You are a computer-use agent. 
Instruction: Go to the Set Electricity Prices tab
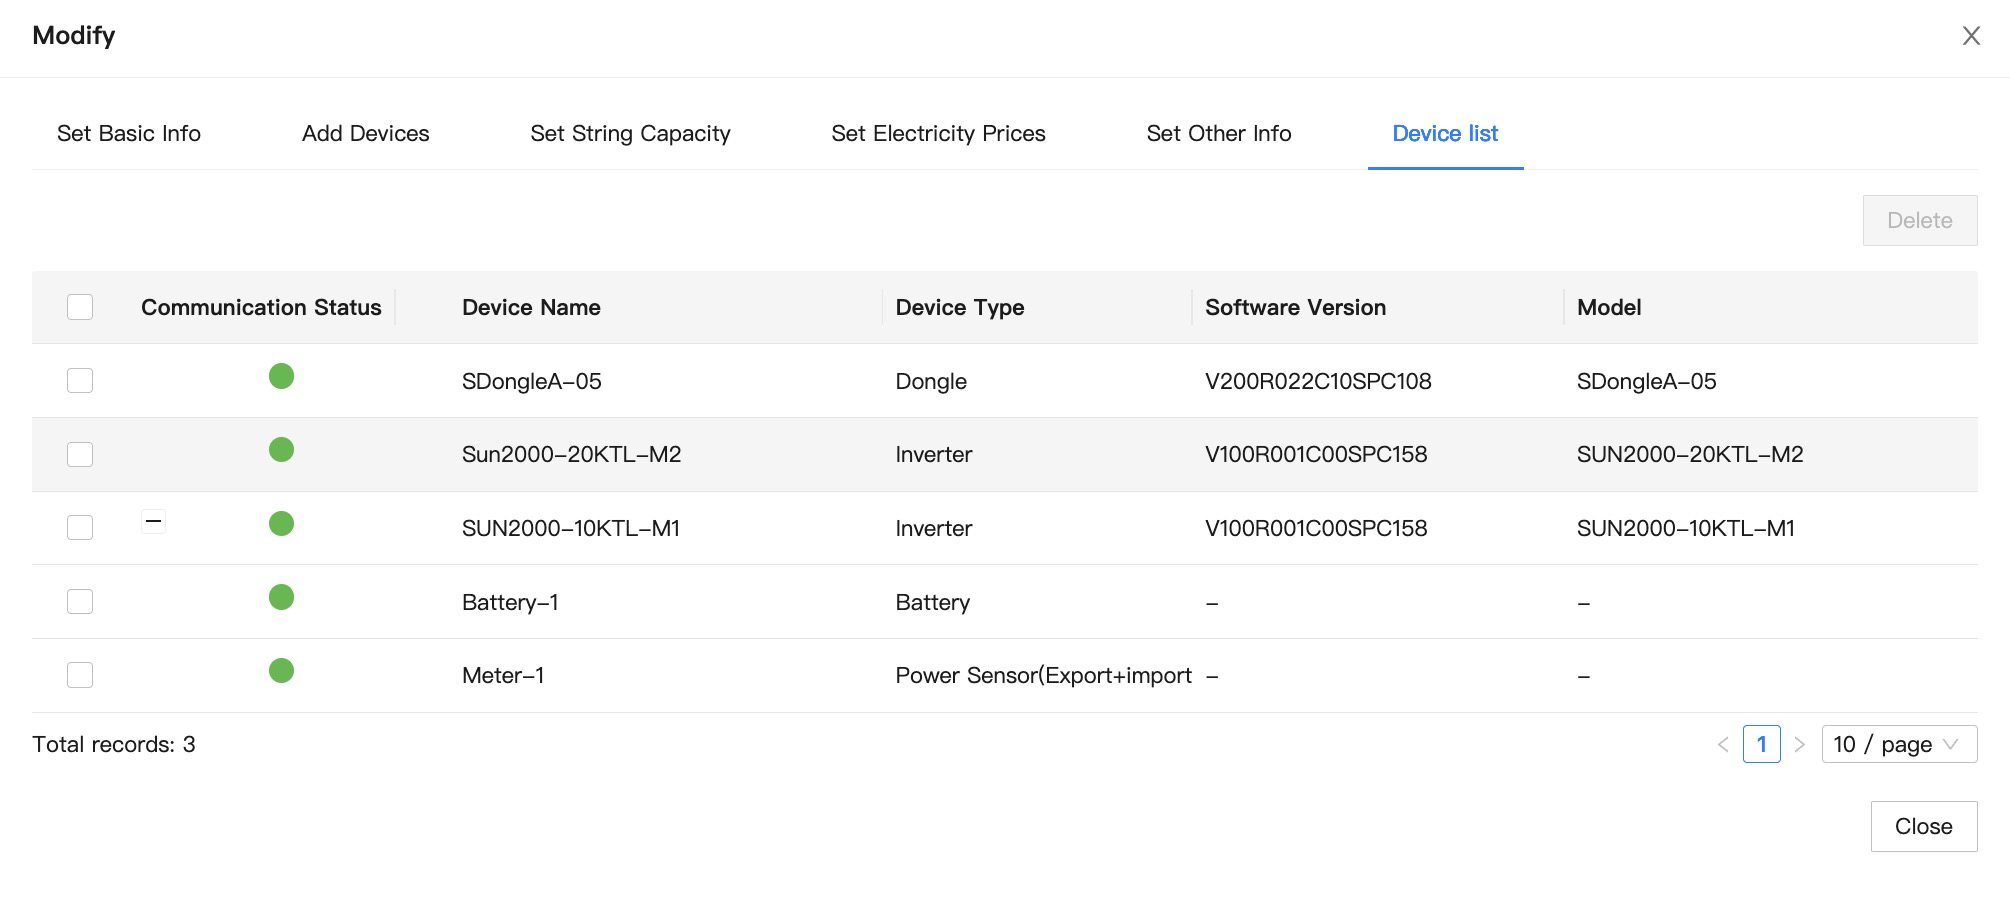(x=938, y=134)
